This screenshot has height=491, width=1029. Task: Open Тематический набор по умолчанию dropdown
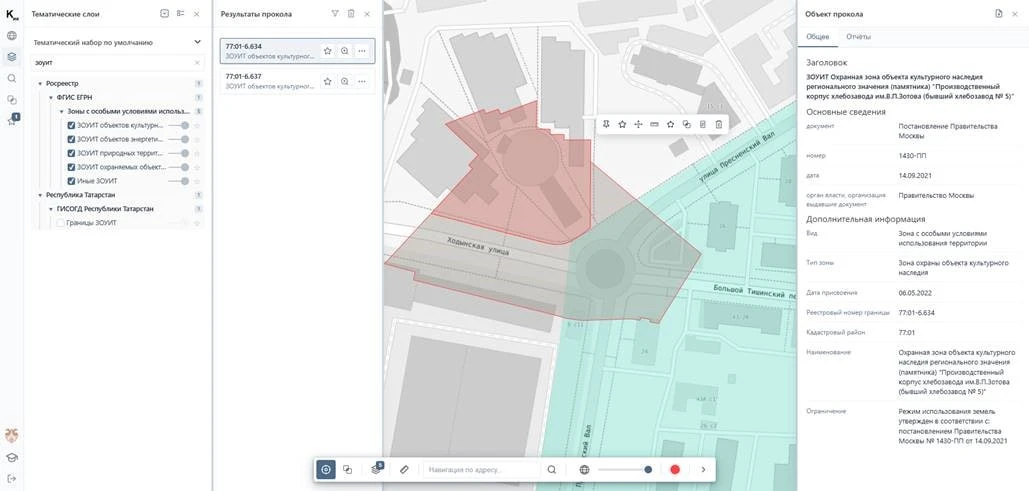(117, 42)
